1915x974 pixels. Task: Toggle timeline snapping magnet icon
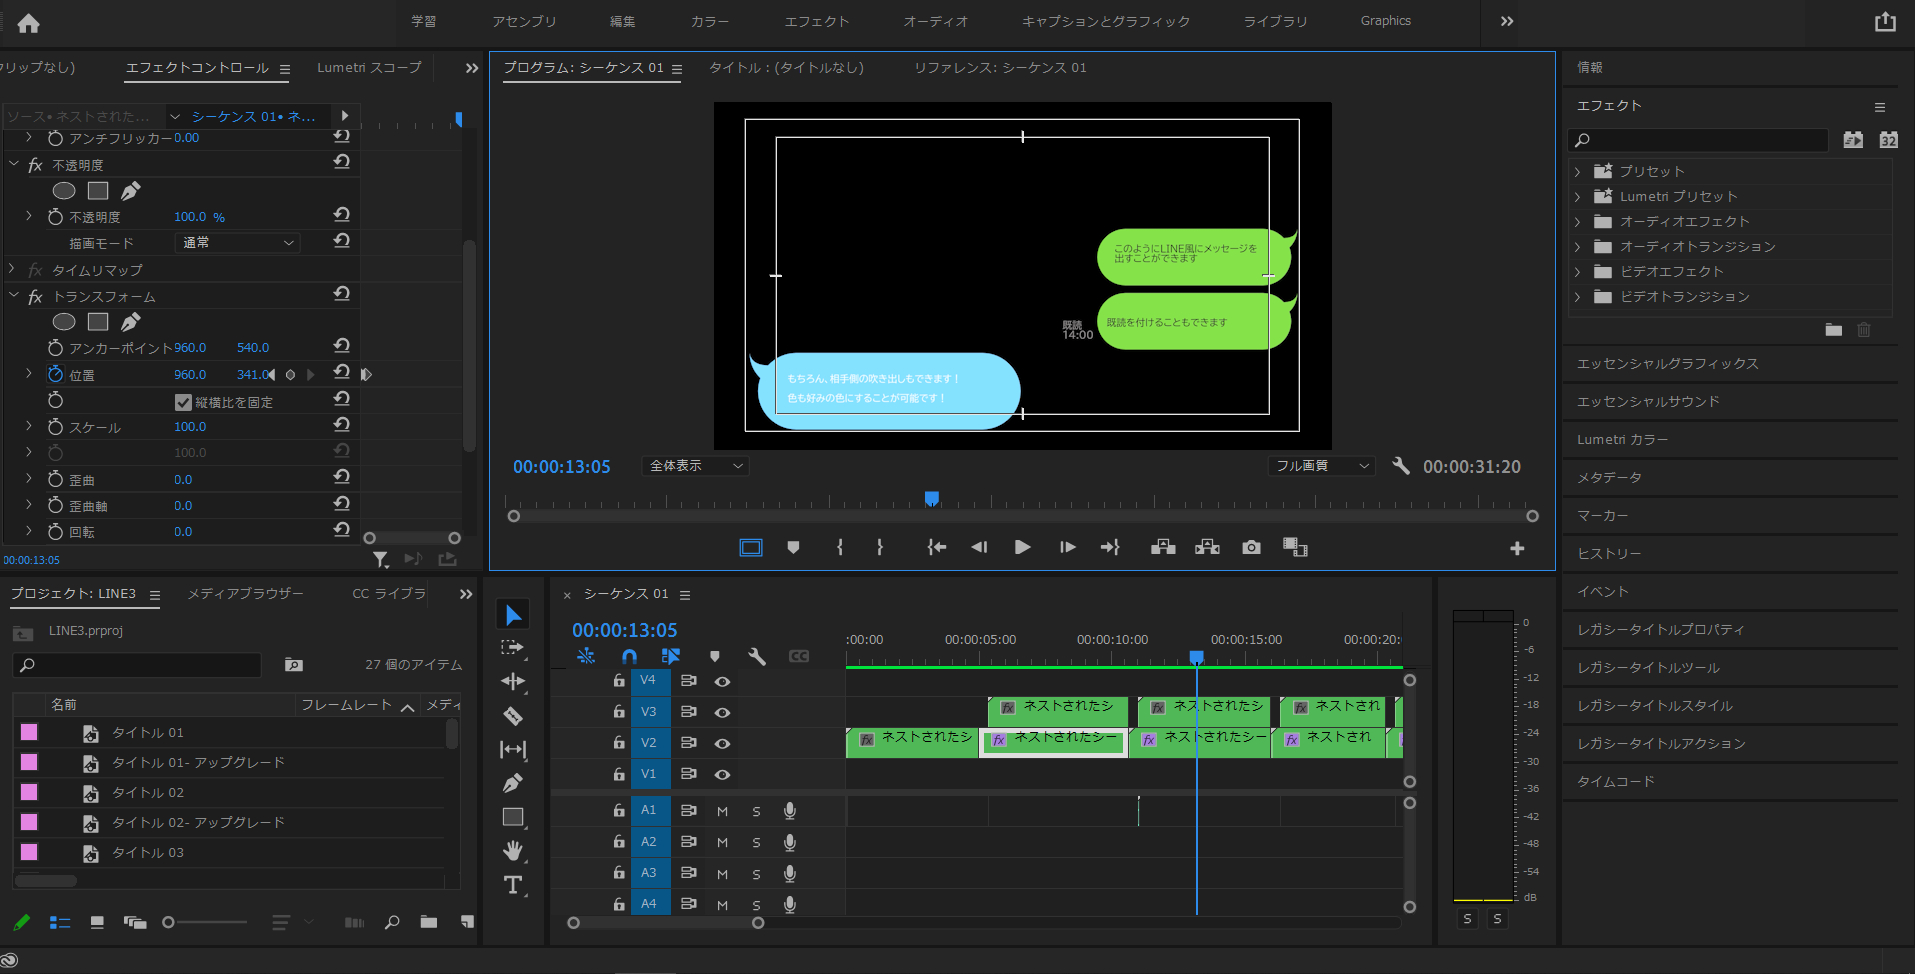[x=629, y=656]
